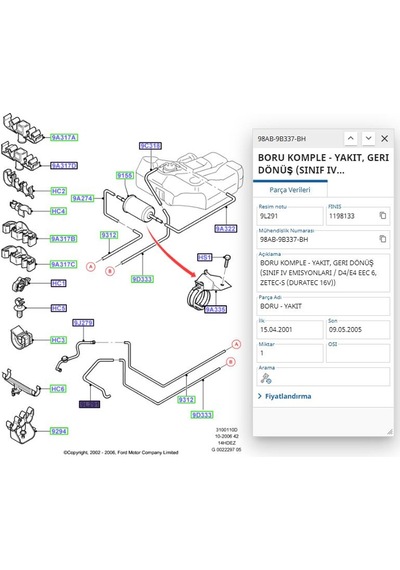Click the 9A322 pipe callout
400x570 pixels.
225,229
